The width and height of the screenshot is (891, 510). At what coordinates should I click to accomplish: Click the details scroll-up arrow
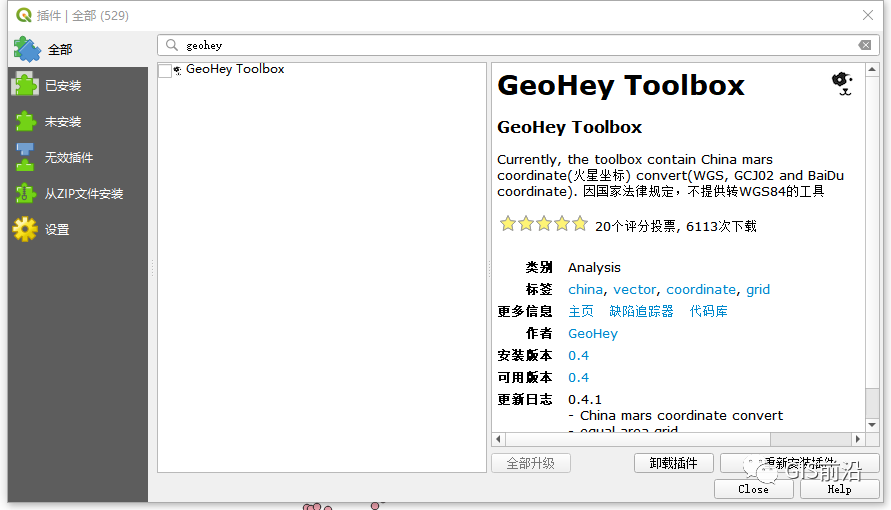[872, 69]
